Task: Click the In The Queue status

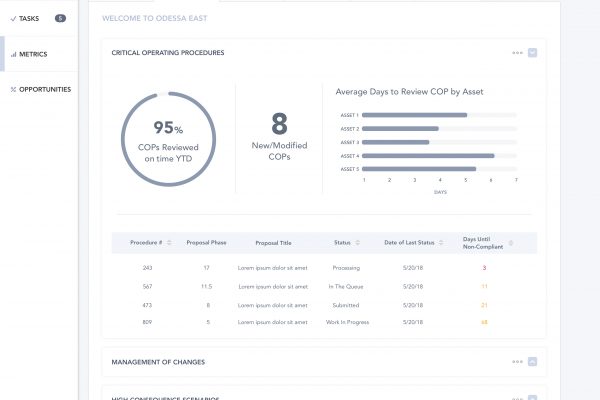Action: point(346,286)
